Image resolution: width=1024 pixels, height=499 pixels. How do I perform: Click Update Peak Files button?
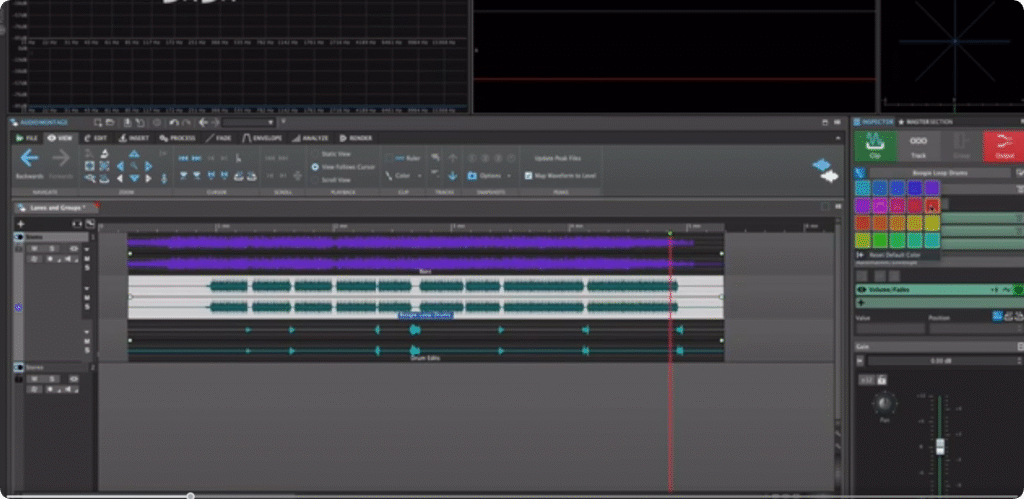pos(557,158)
